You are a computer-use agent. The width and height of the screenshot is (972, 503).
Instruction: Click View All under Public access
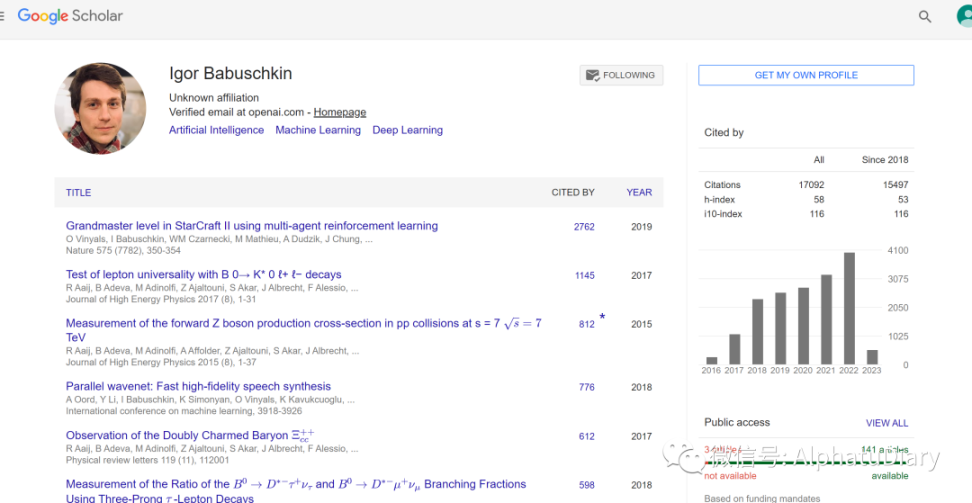click(886, 423)
